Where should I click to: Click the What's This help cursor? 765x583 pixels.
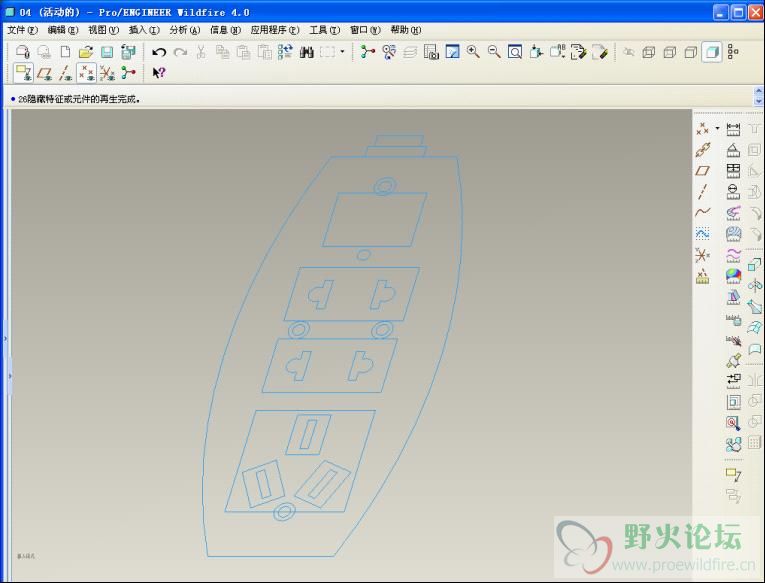coord(159,73)
